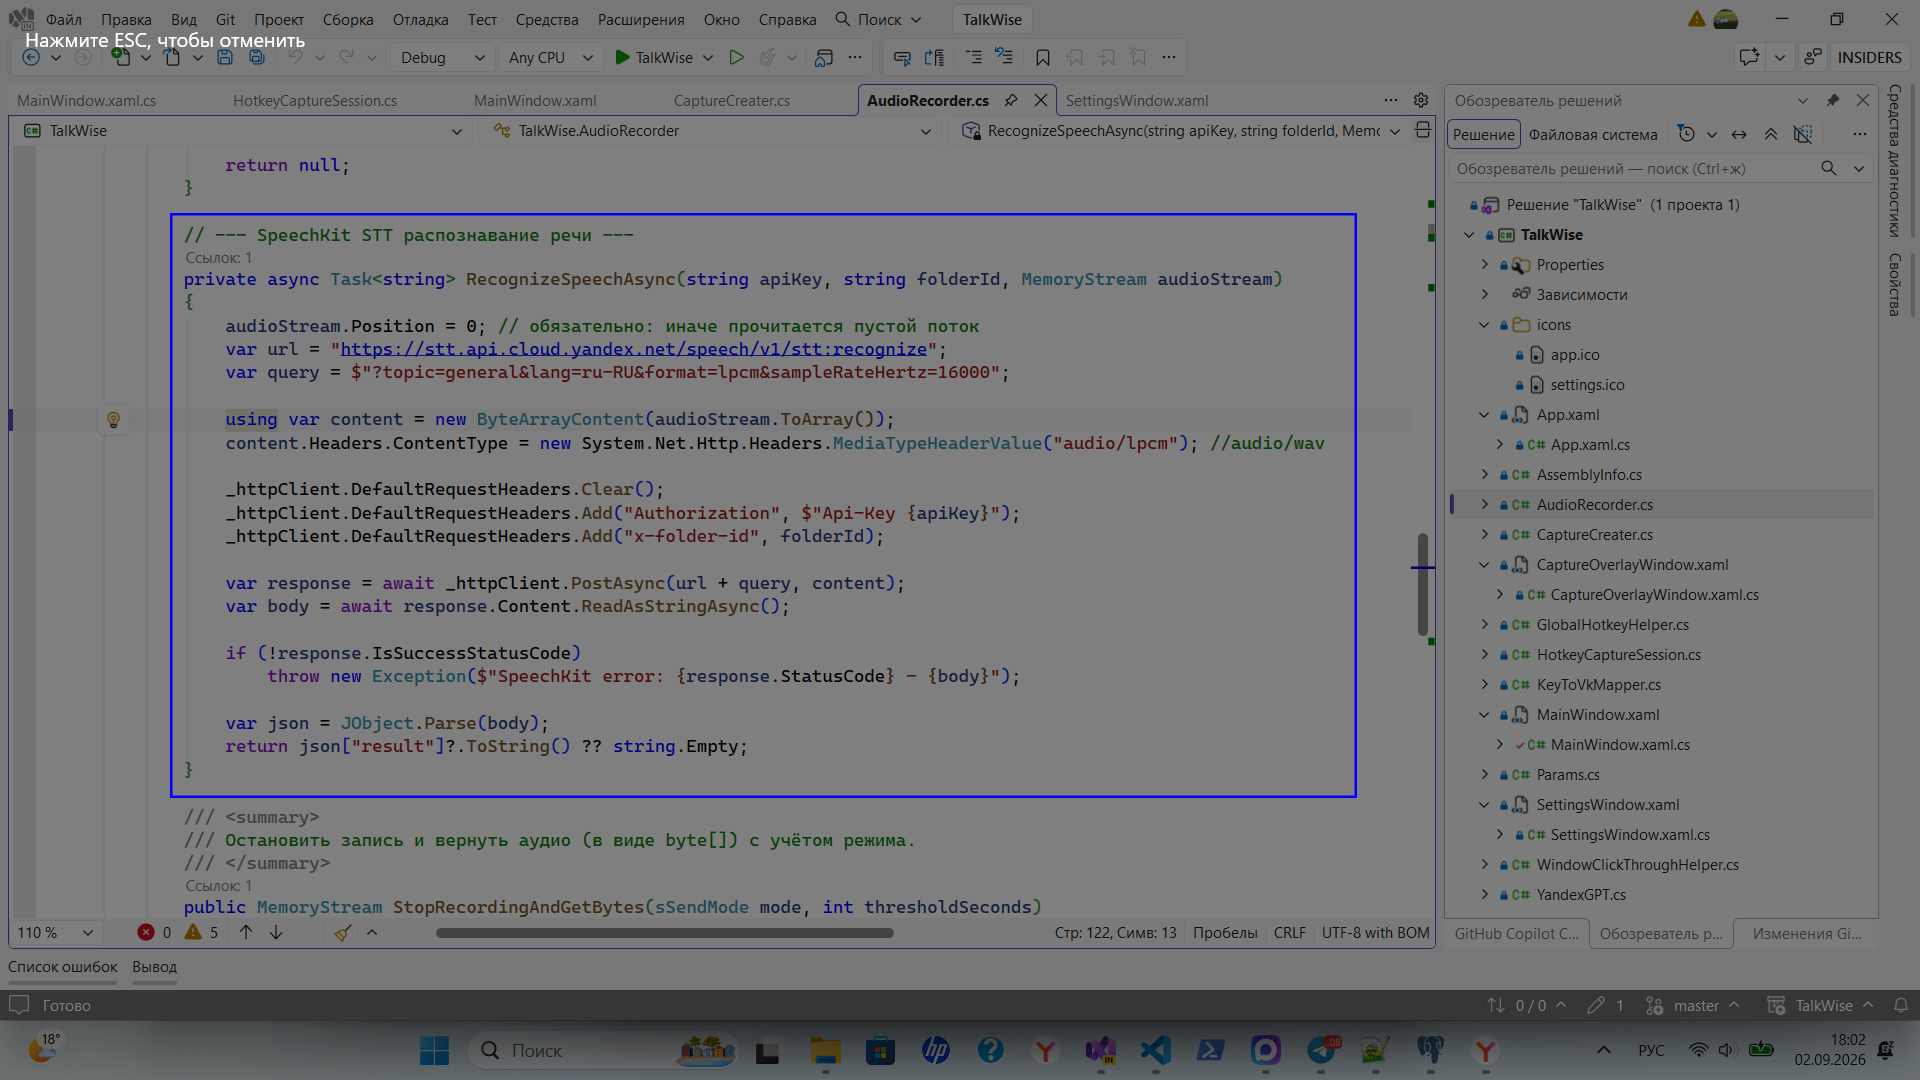1920x1080 pixels.
Task: Click the Yandex STT API URL link
Action: (634, 349)
